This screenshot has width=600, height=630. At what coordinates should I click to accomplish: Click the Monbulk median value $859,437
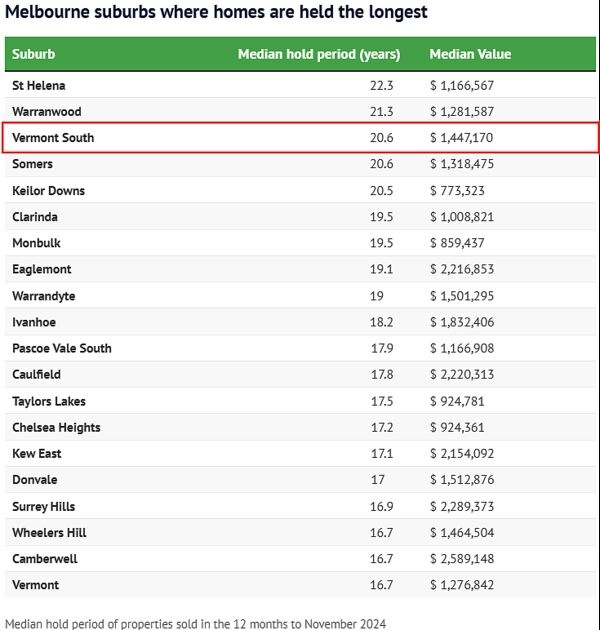(456, 243)
